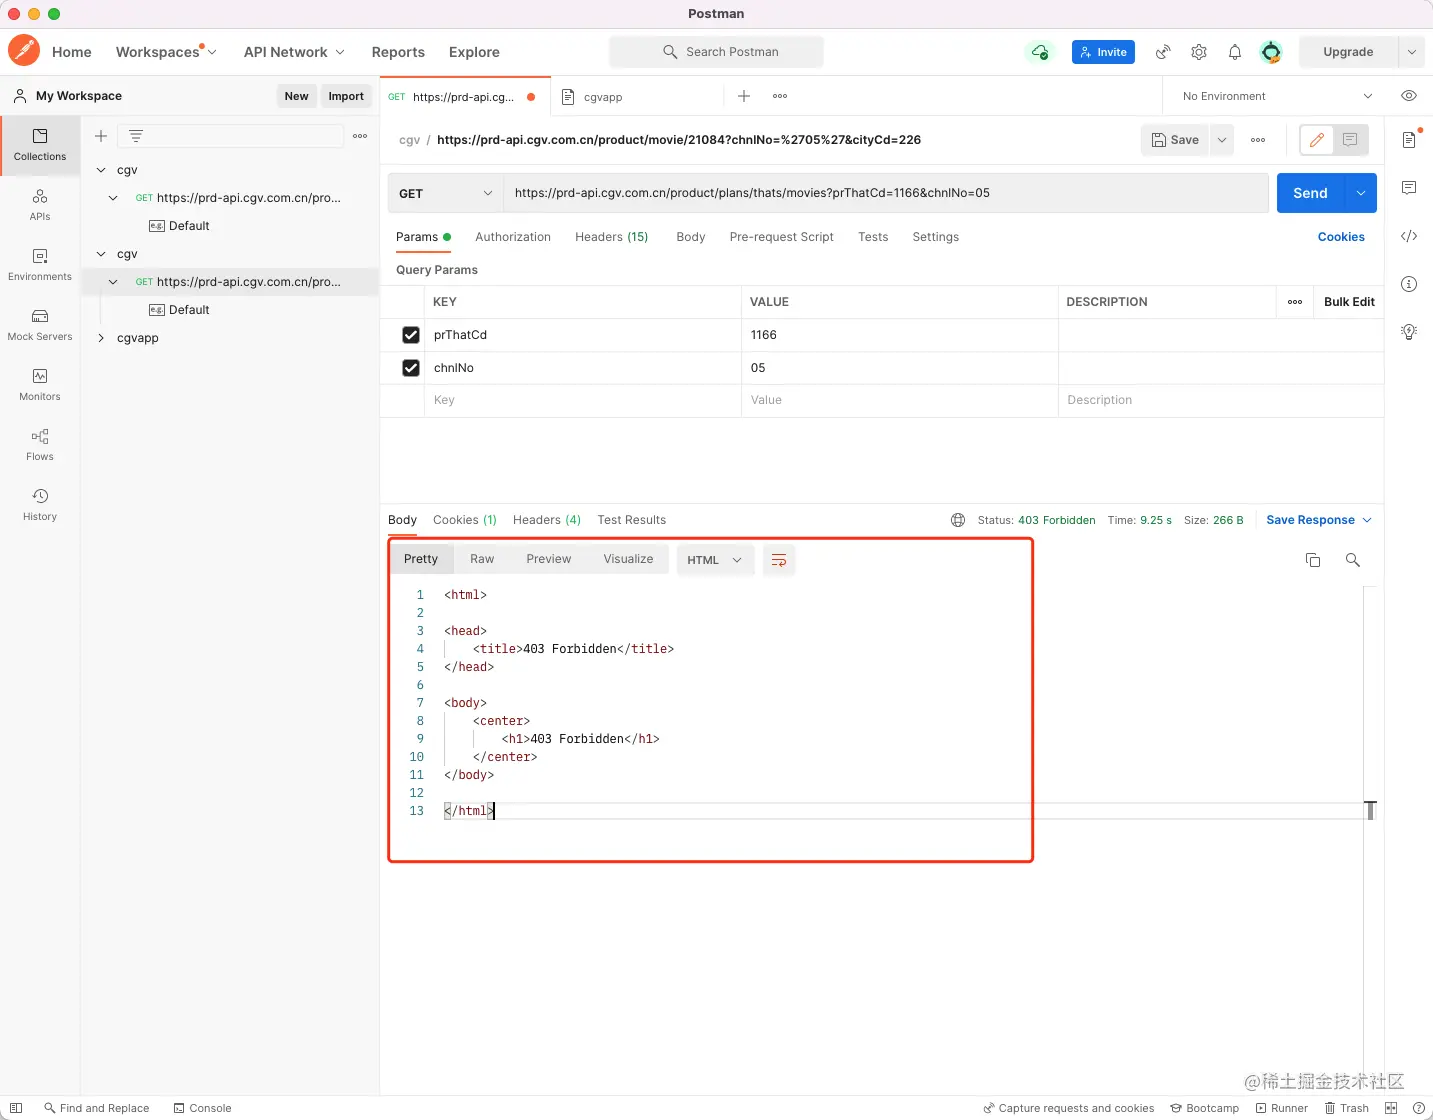Viewport: 1433px width, 1120px height.
Task: Open Comments icon in right sidebar
Action: (x=1409, y=188)
